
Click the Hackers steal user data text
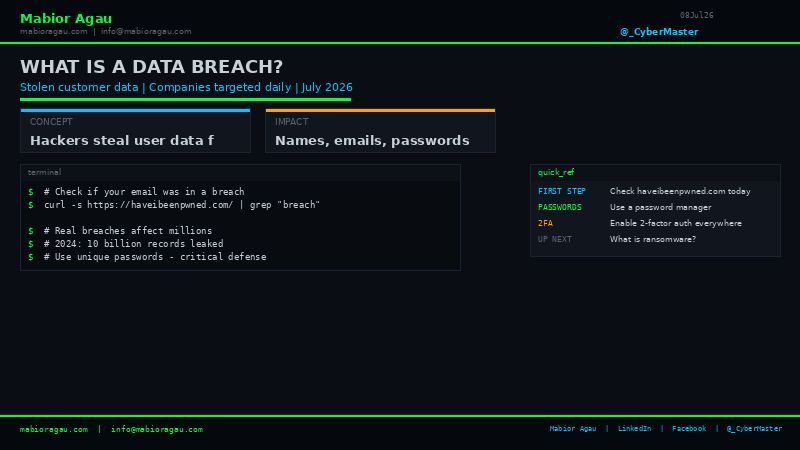122,140
